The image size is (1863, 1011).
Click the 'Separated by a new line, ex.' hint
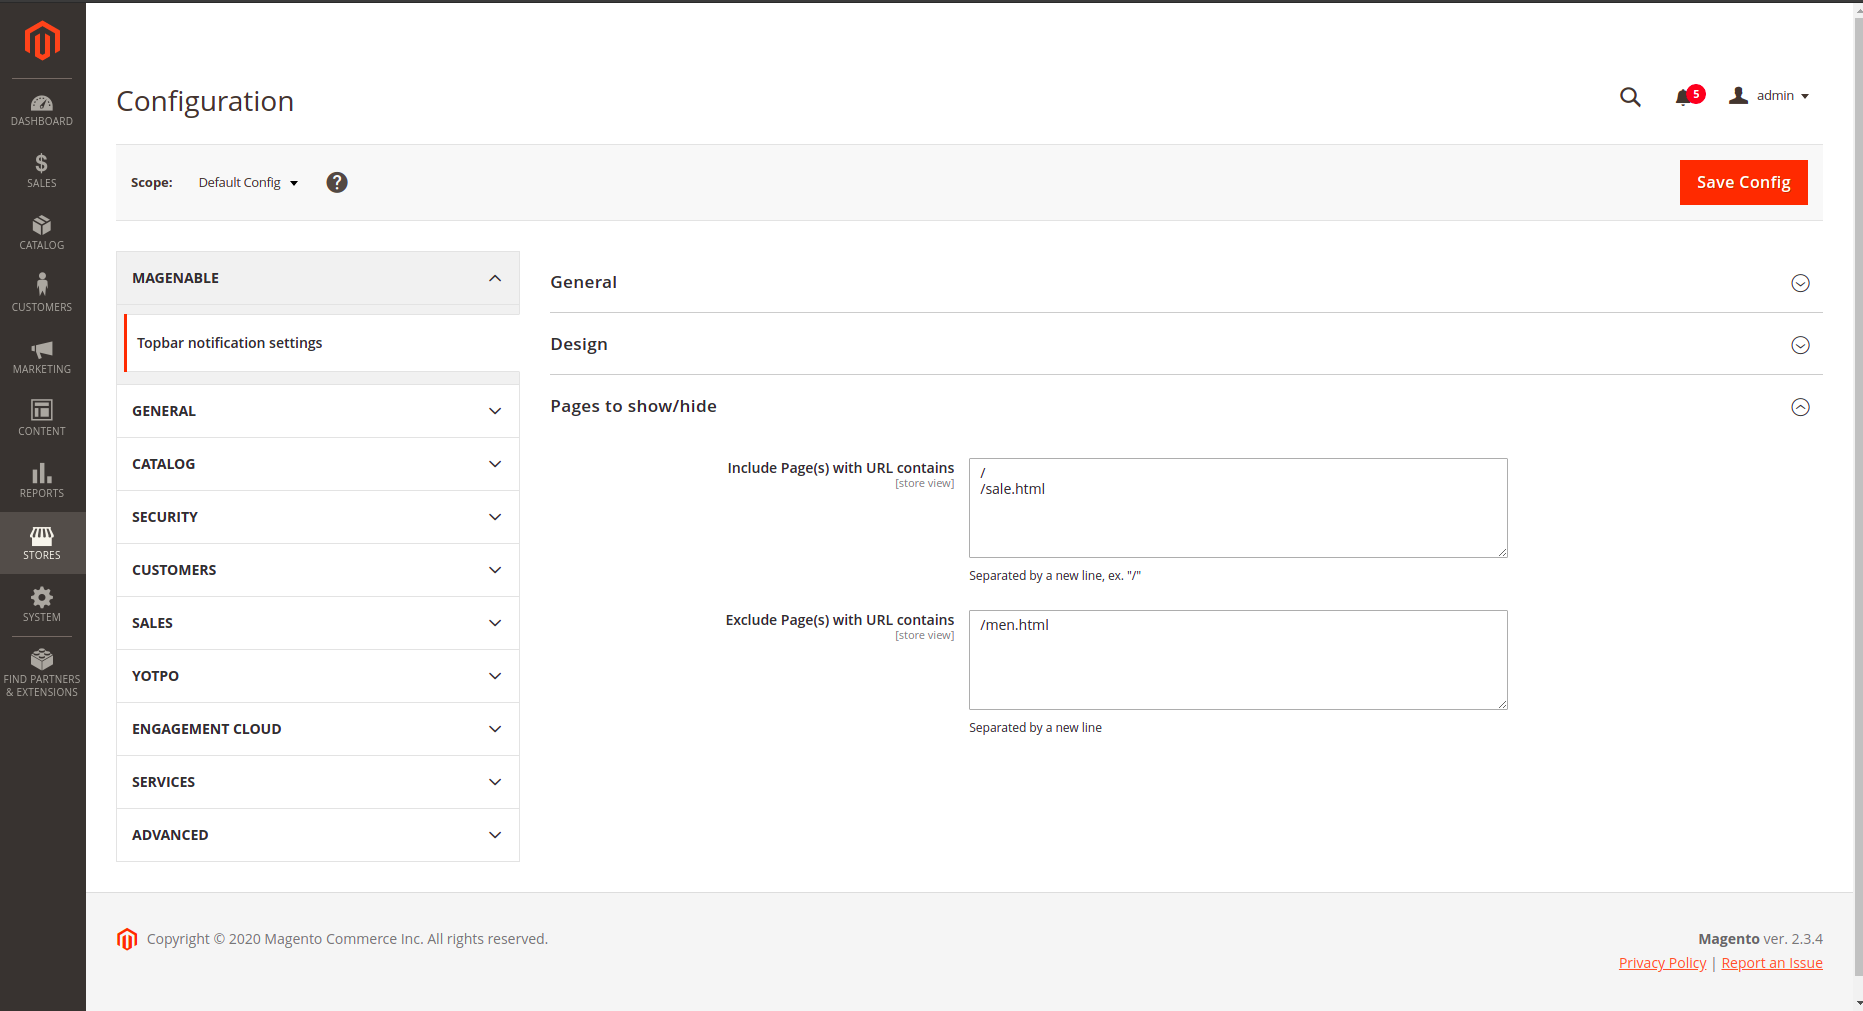pos(1055,576)
